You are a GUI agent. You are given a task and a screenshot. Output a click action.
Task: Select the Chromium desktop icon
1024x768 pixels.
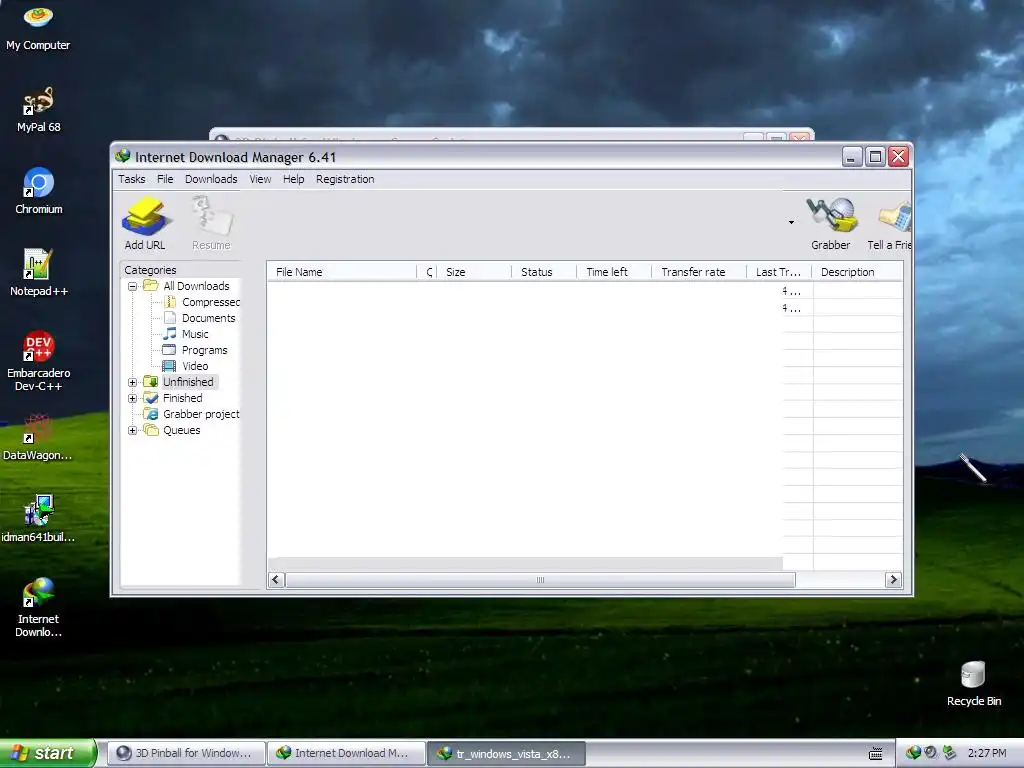point(39,191)
